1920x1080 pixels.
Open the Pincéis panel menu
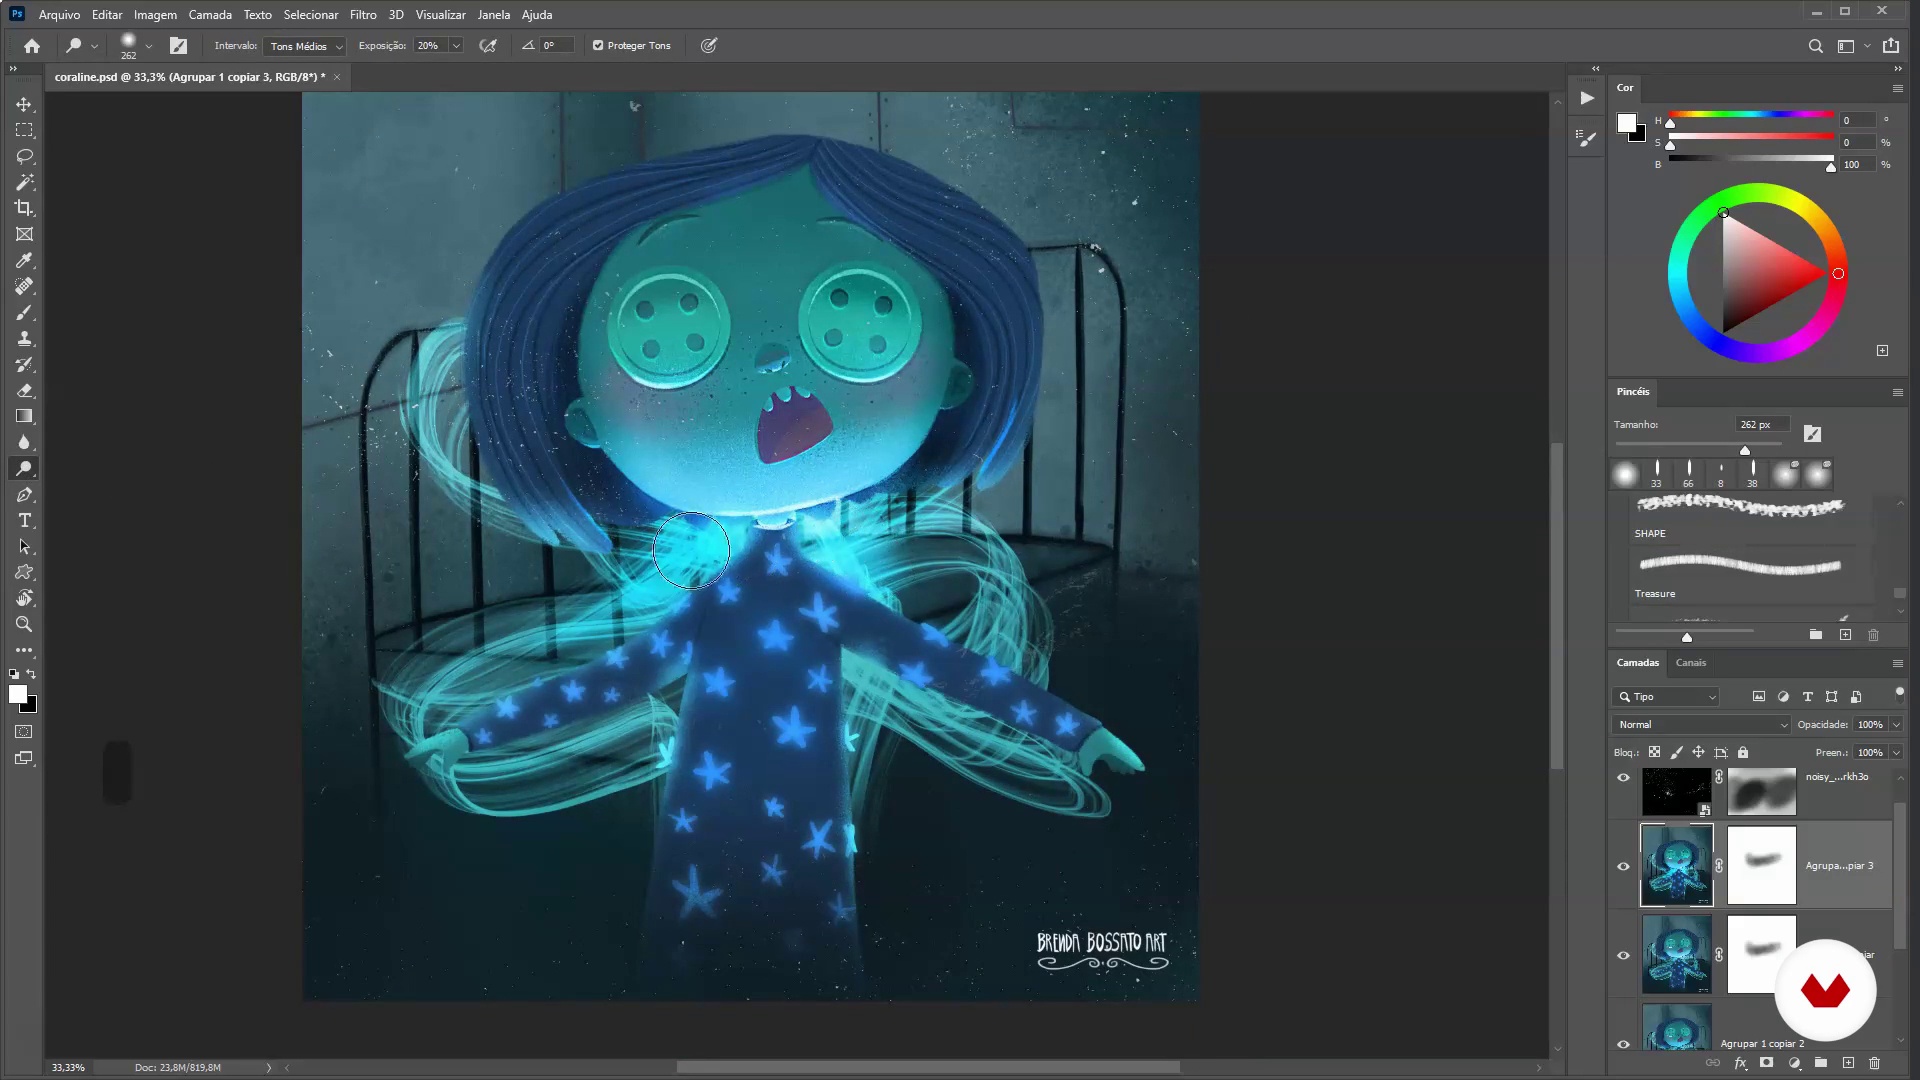[x=1897, y=392]
